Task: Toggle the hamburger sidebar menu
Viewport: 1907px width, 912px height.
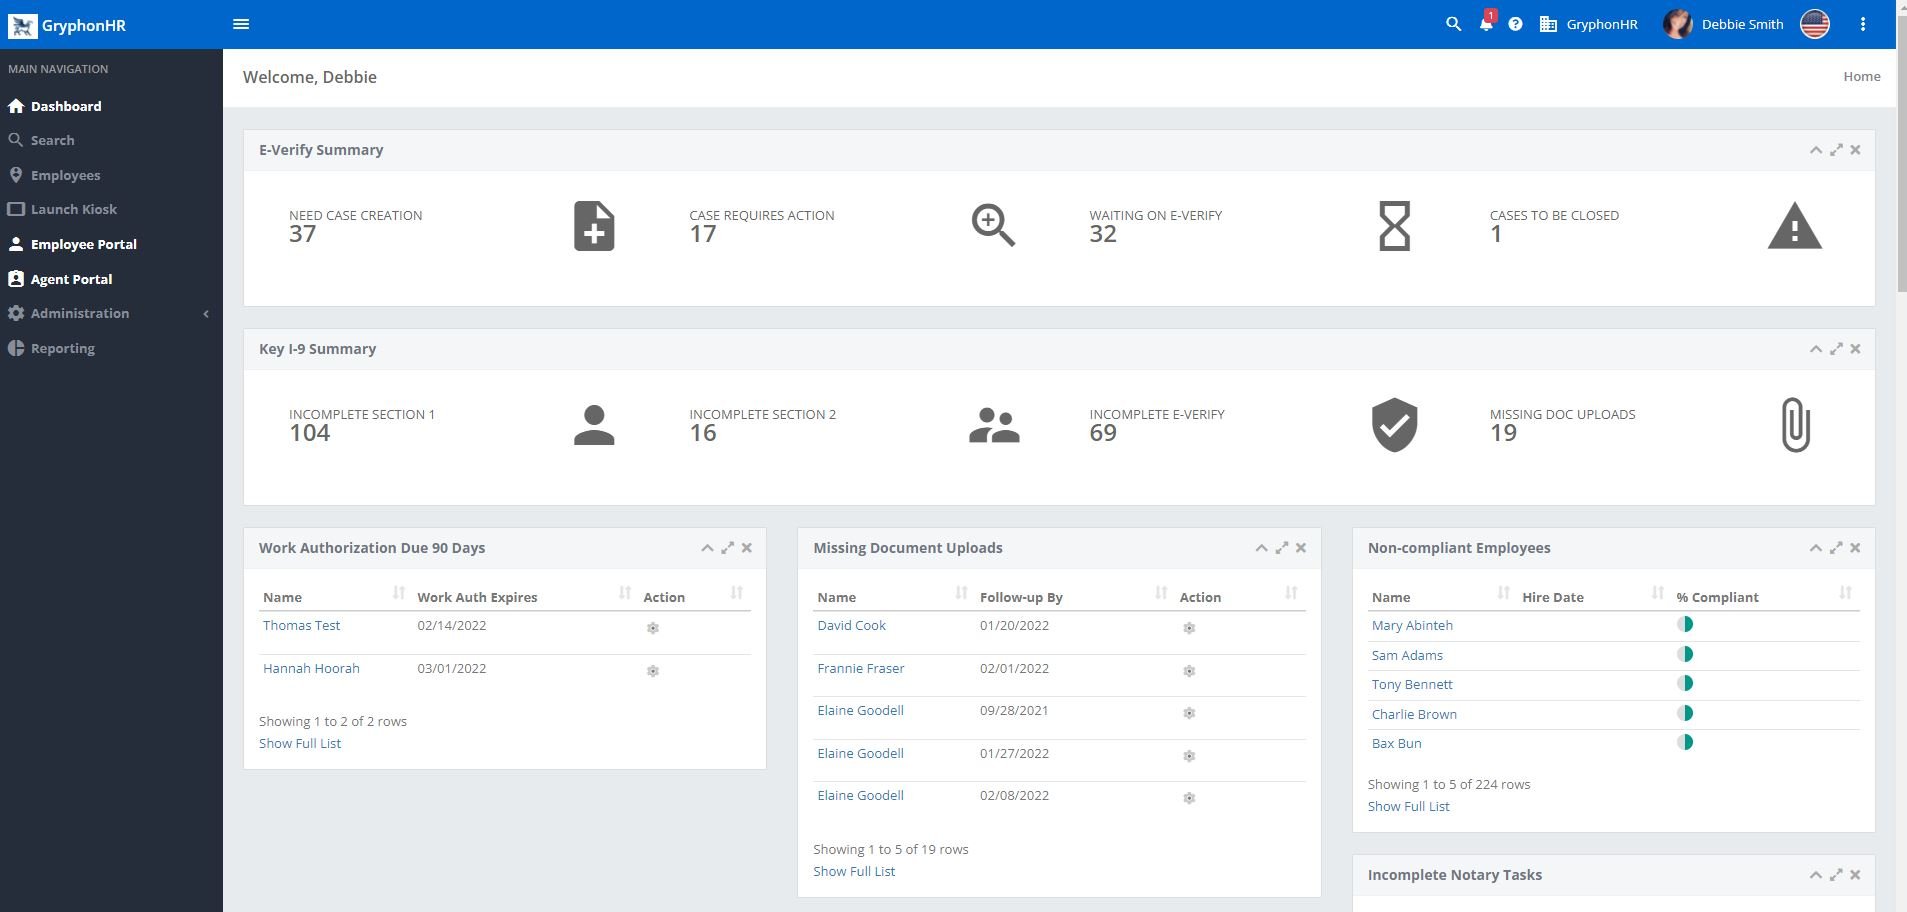Action: click(x=241, y=24)
